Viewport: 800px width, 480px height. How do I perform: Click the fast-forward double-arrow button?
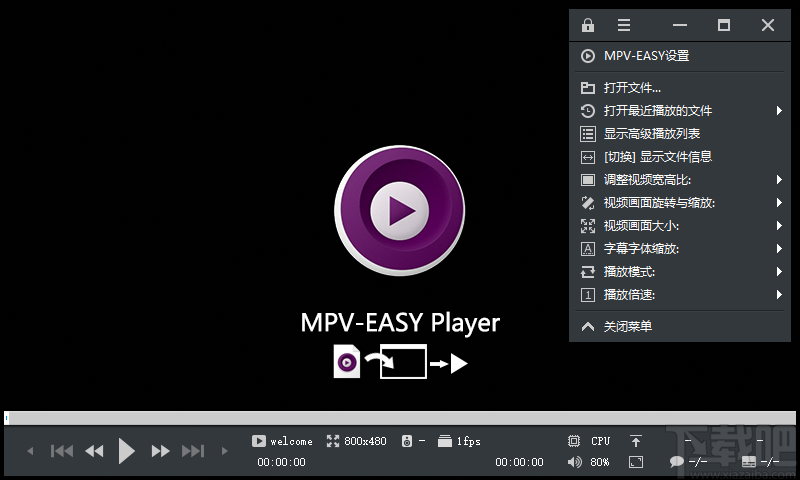(160, 451)
